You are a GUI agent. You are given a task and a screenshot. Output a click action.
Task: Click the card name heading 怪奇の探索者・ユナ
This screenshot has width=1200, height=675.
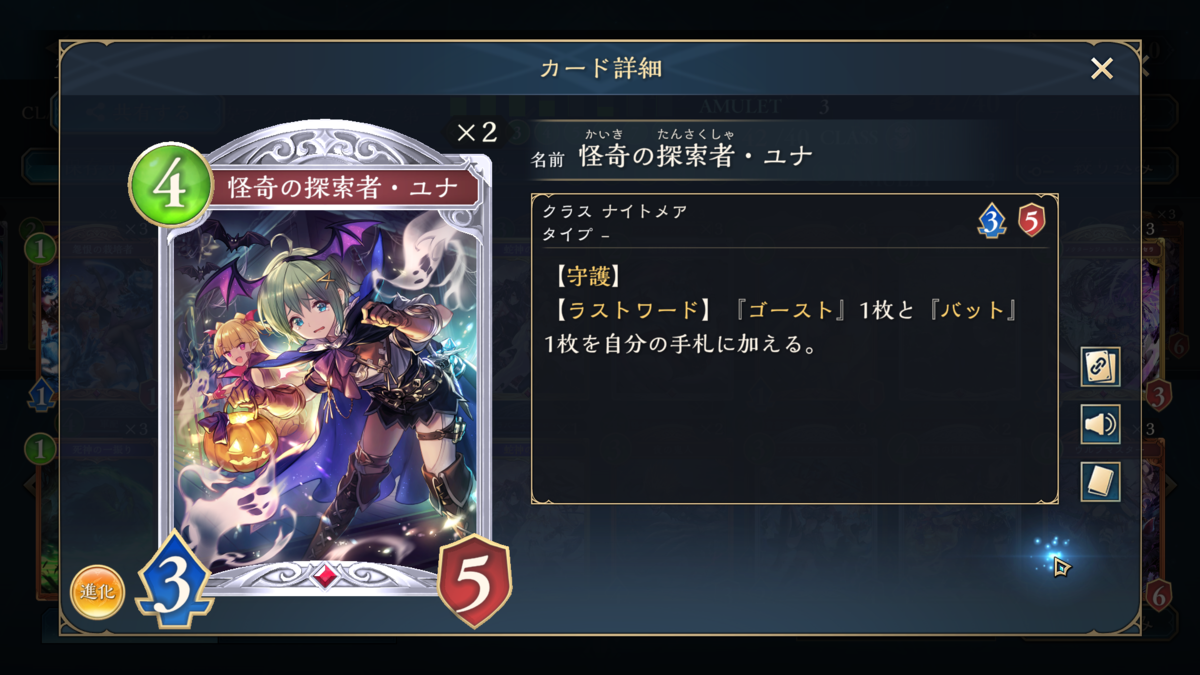[x=696, y=157]
